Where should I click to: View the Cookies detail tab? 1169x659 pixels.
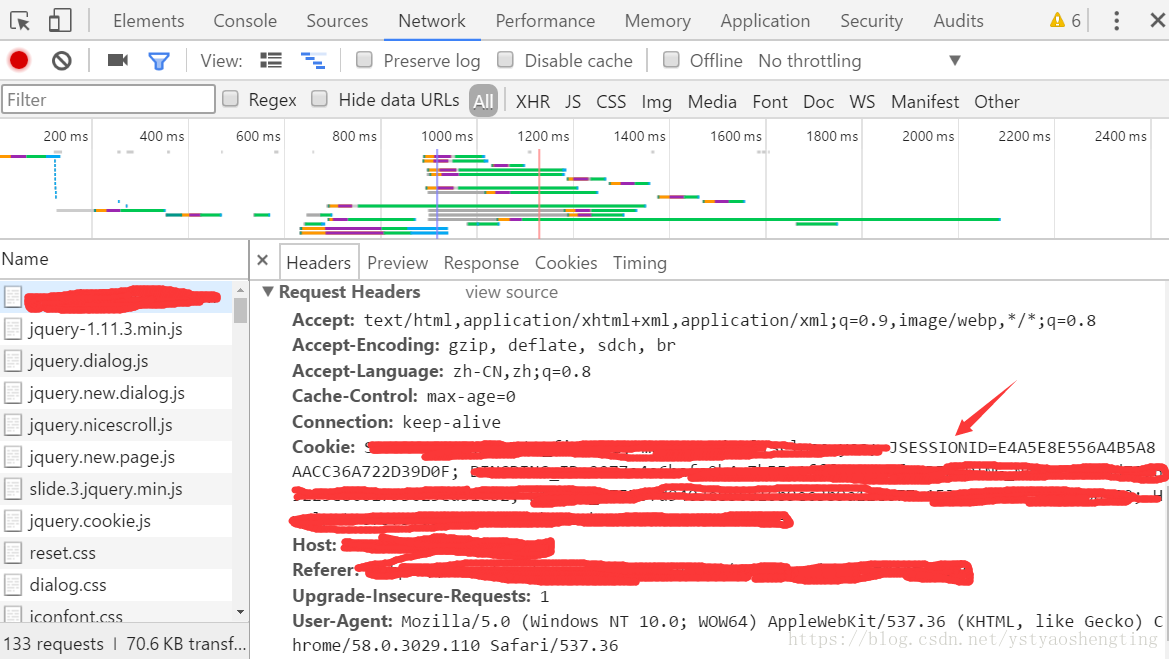click(x=566, y=263)
